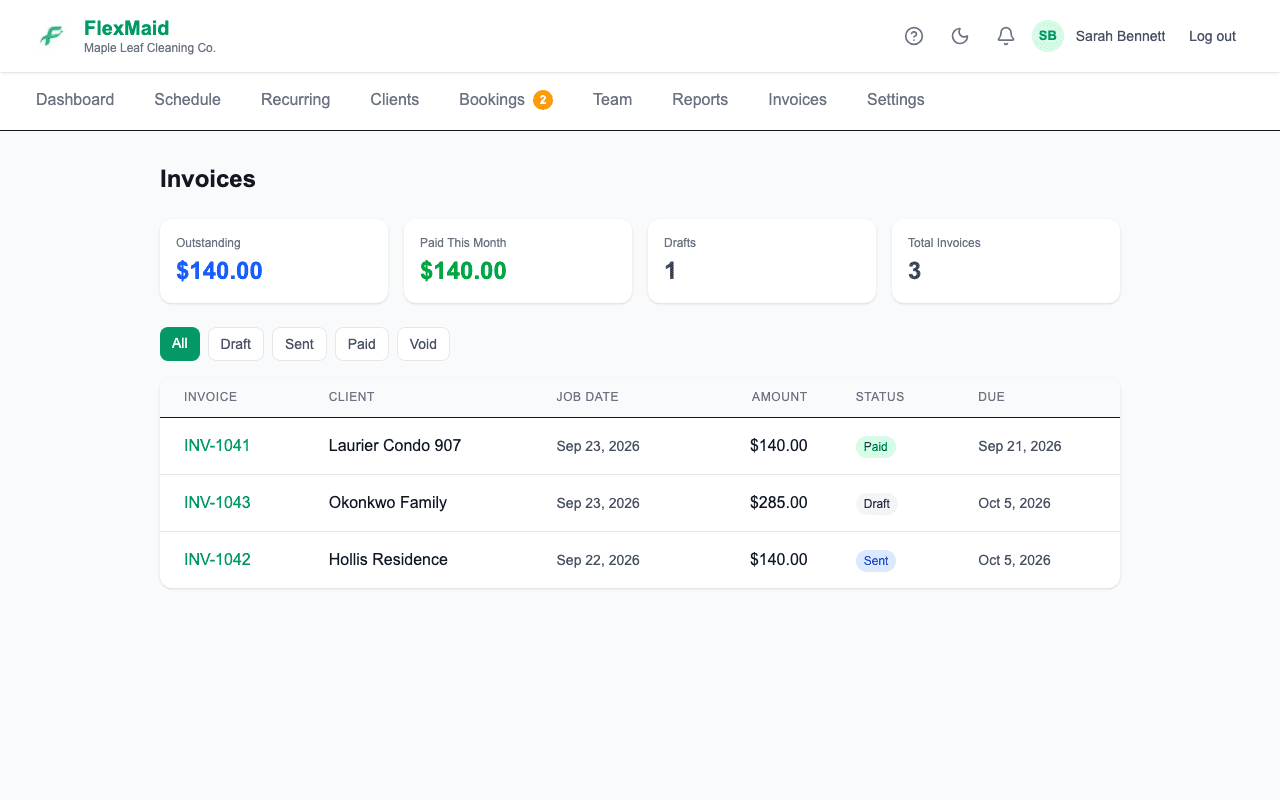
Task: Click the FlexMaid logo icon
Action: click(52, 36)
